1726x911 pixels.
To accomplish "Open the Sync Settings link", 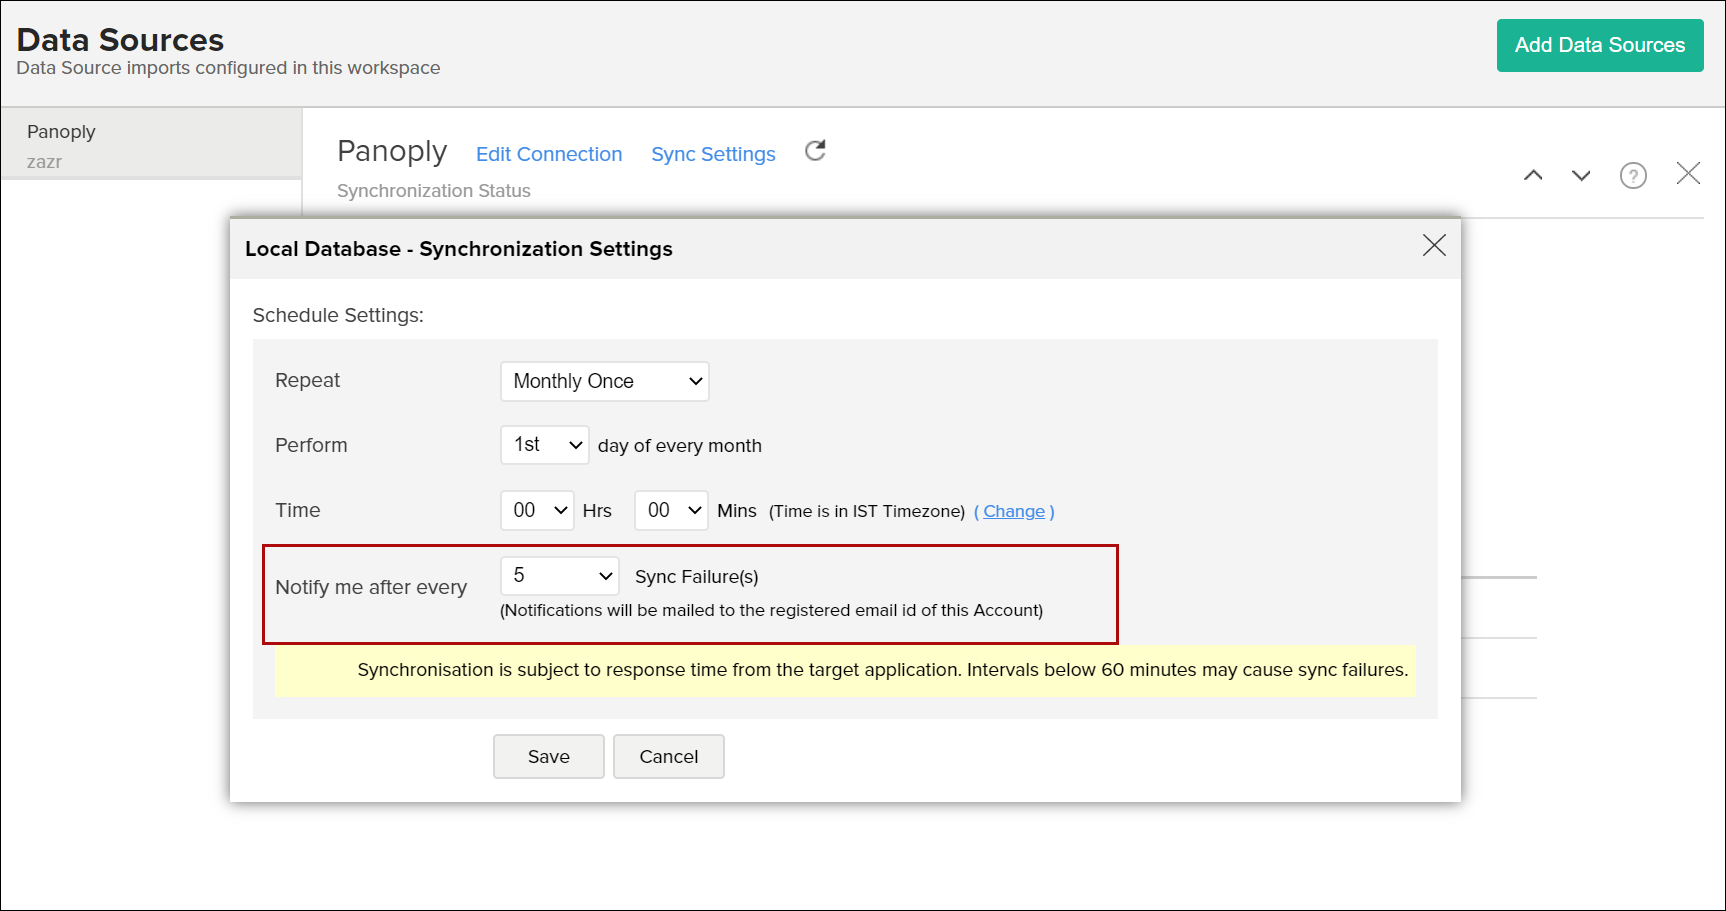I will 713,154.
